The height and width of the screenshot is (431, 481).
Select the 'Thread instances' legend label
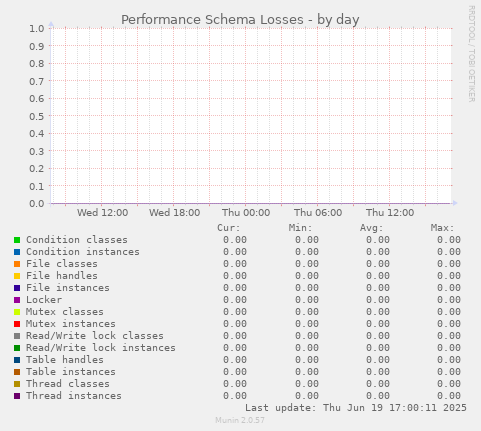point(74,396)
